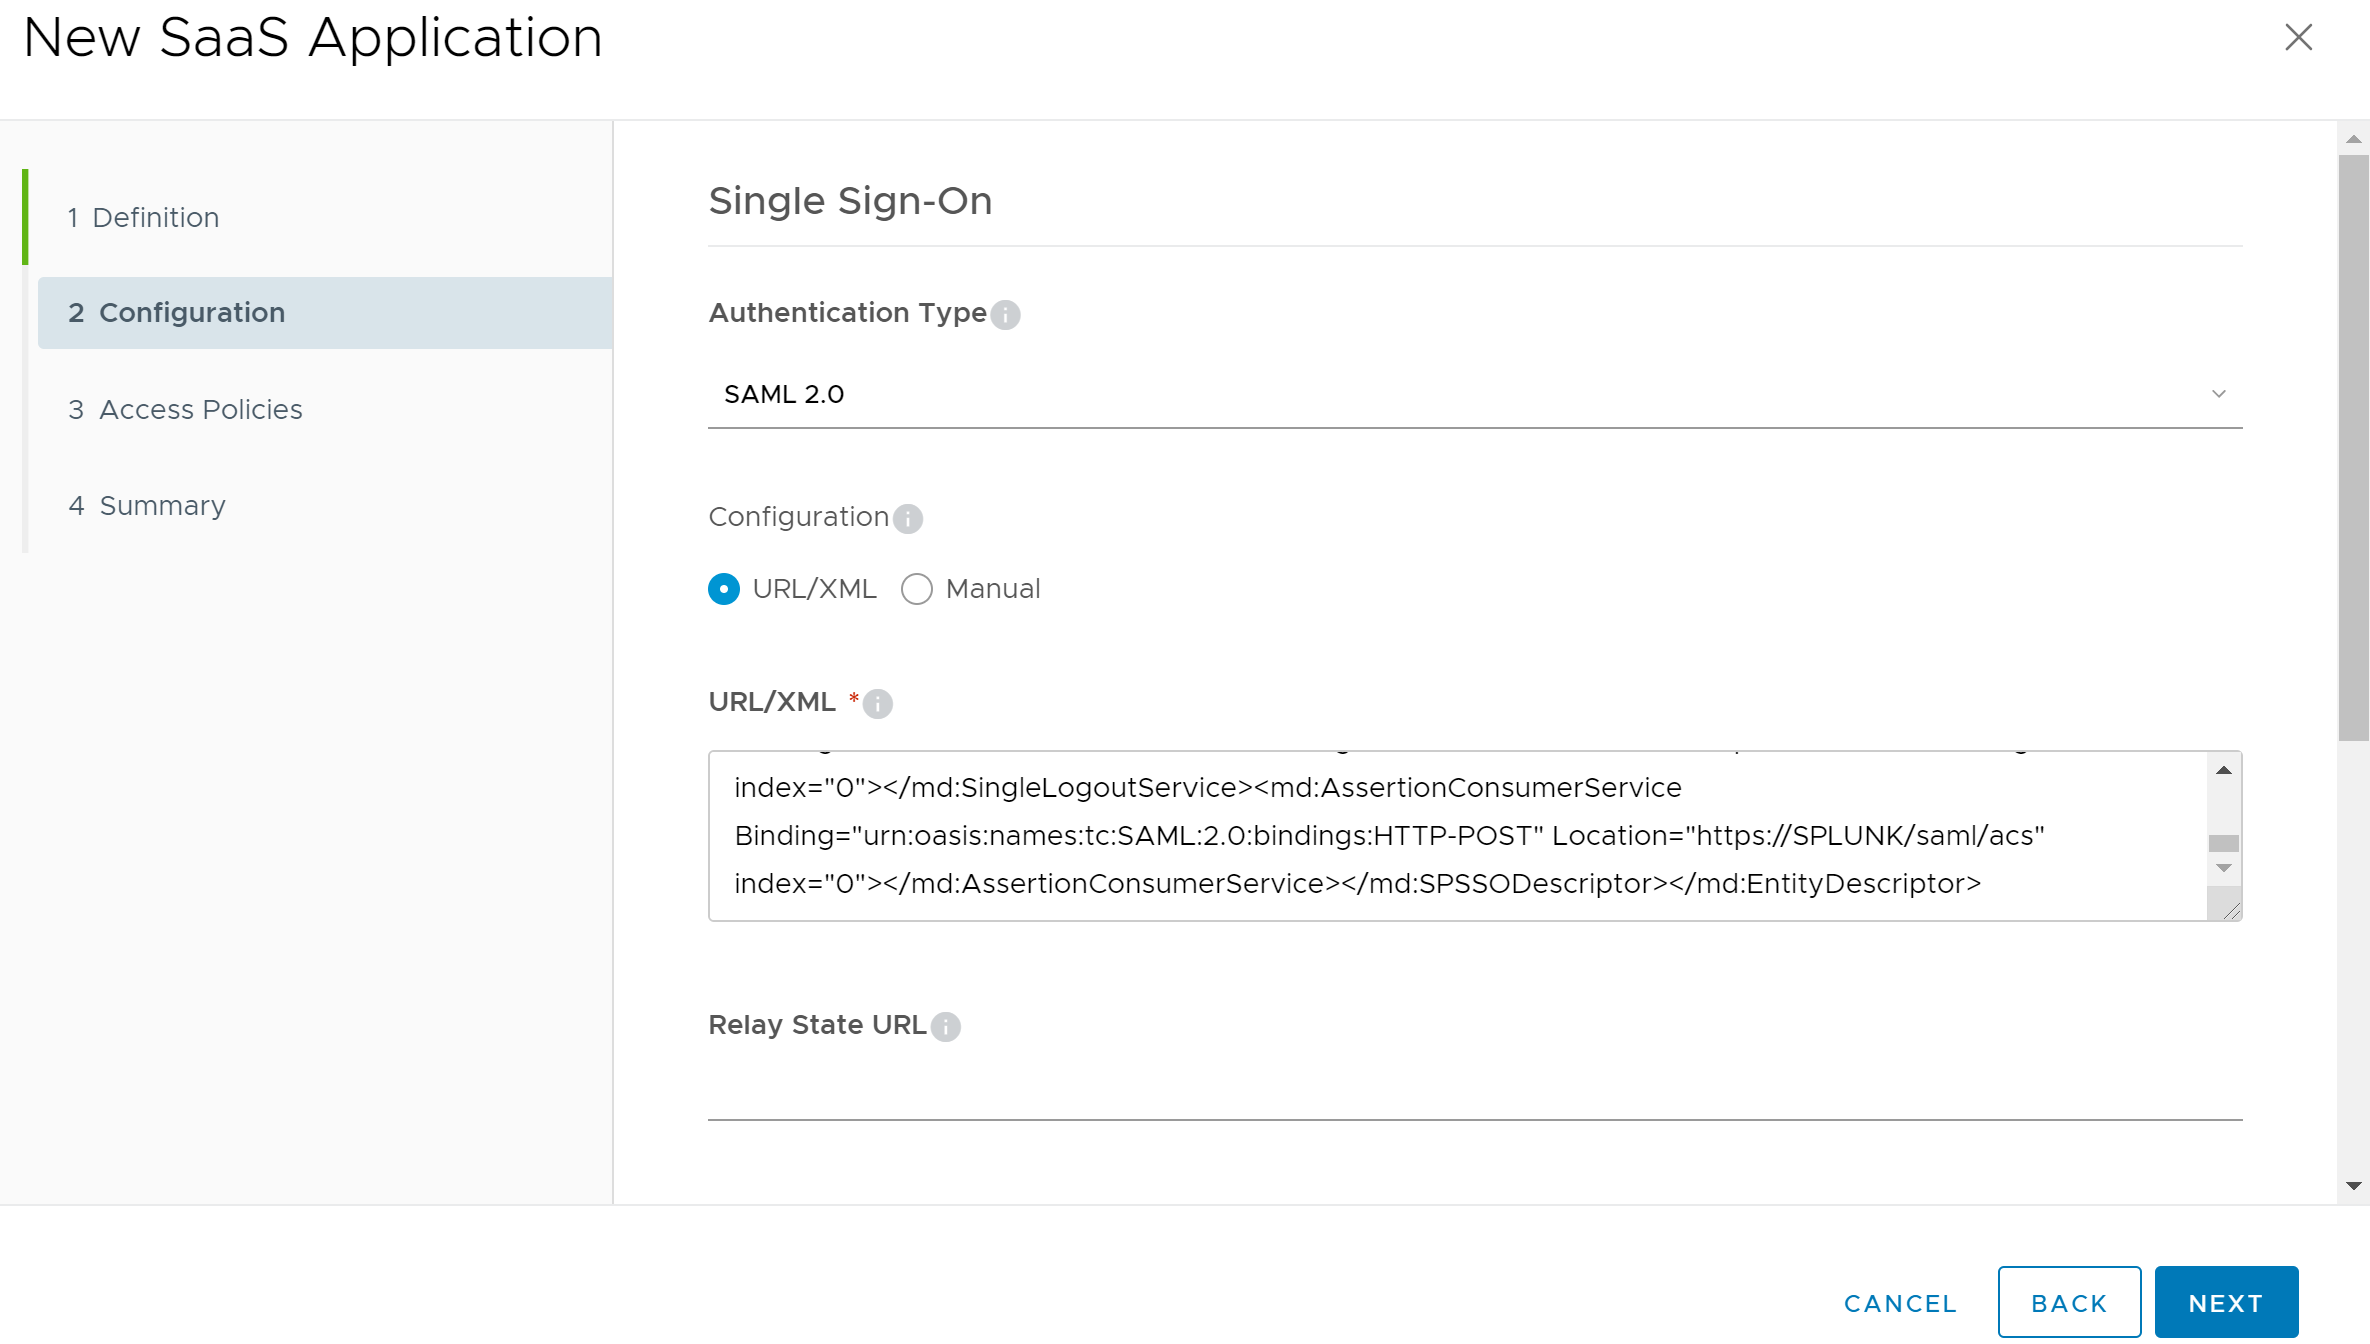
Task: Click the textarea resize handle corner
Action: pyautogui.click(x=2231, y=910)
